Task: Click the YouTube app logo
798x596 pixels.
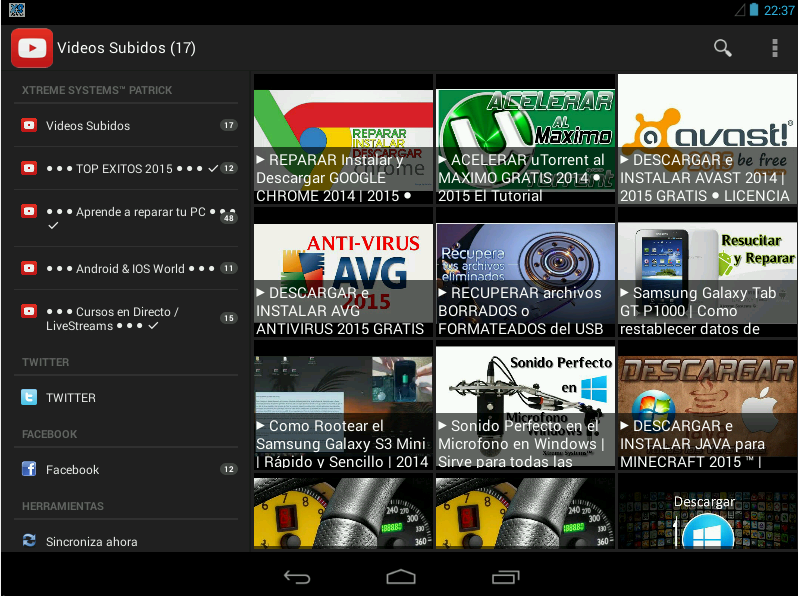Action: coord(32,48)
